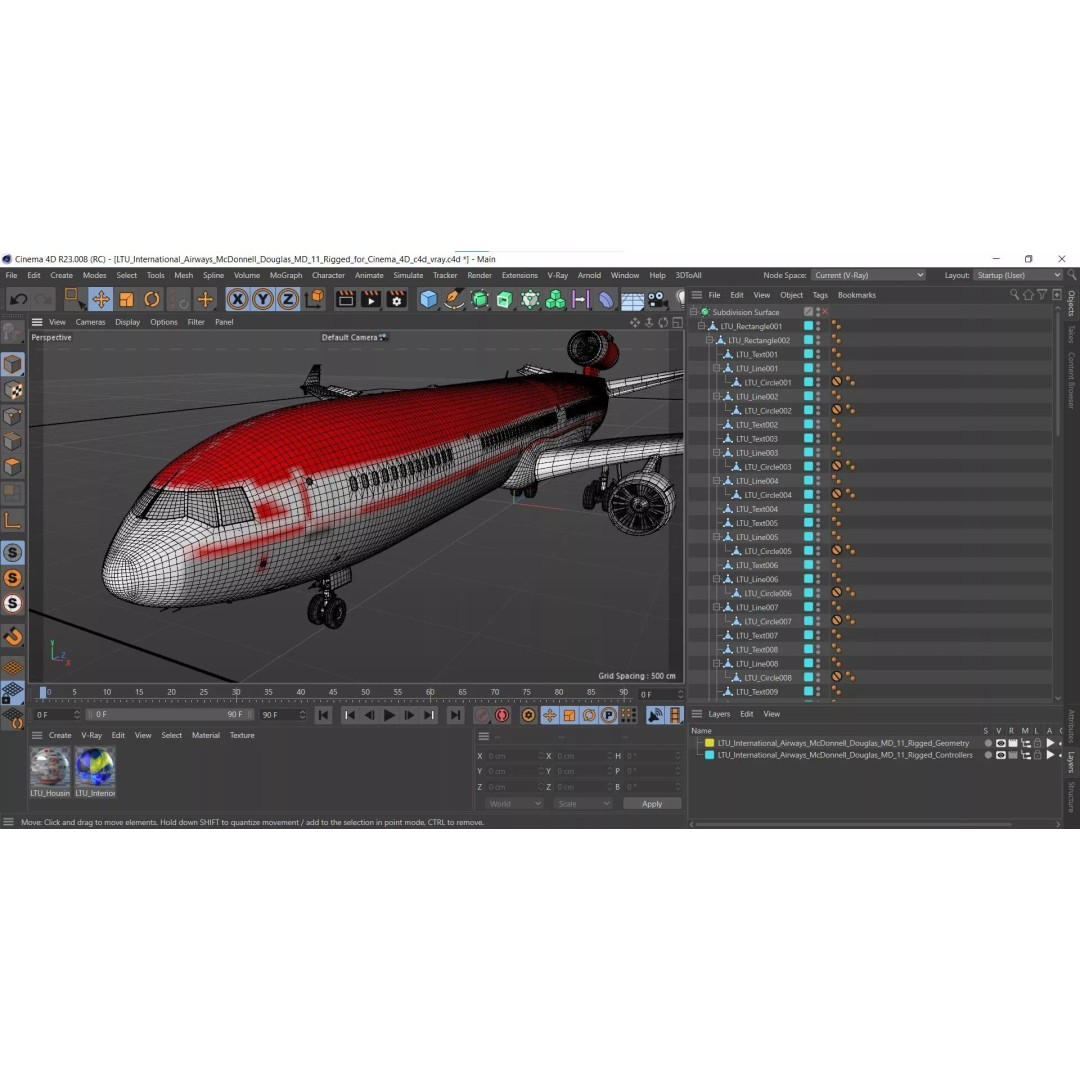Toggle visibility eye for Rigged_Controllers layer

[x=1000, y=755]
